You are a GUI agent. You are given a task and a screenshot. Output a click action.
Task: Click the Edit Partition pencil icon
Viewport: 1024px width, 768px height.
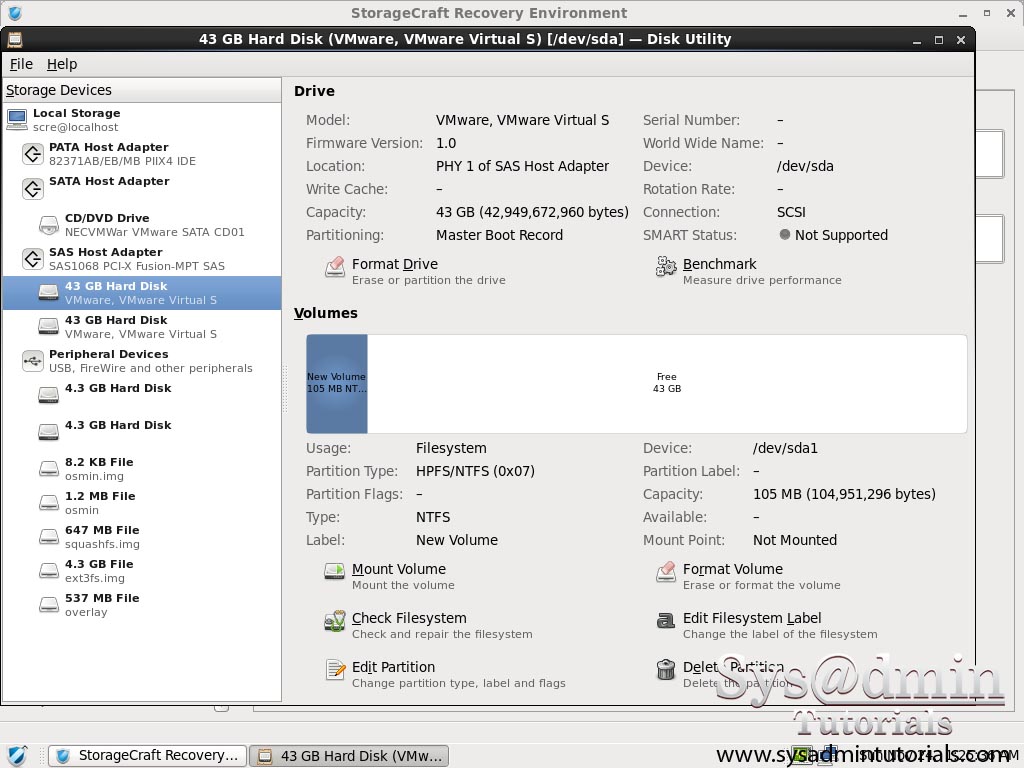[x=335, y=670]
